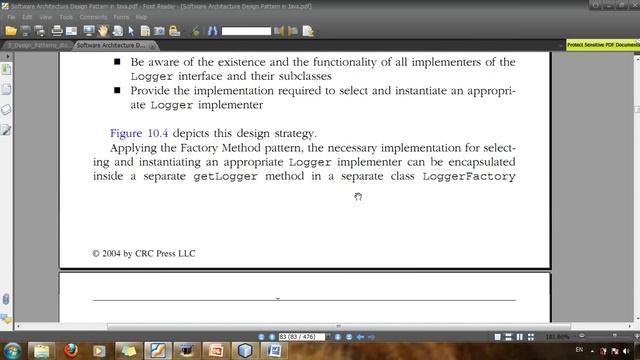
Task: Close the Software Architecture D... tab
Action: click(153, 46)
